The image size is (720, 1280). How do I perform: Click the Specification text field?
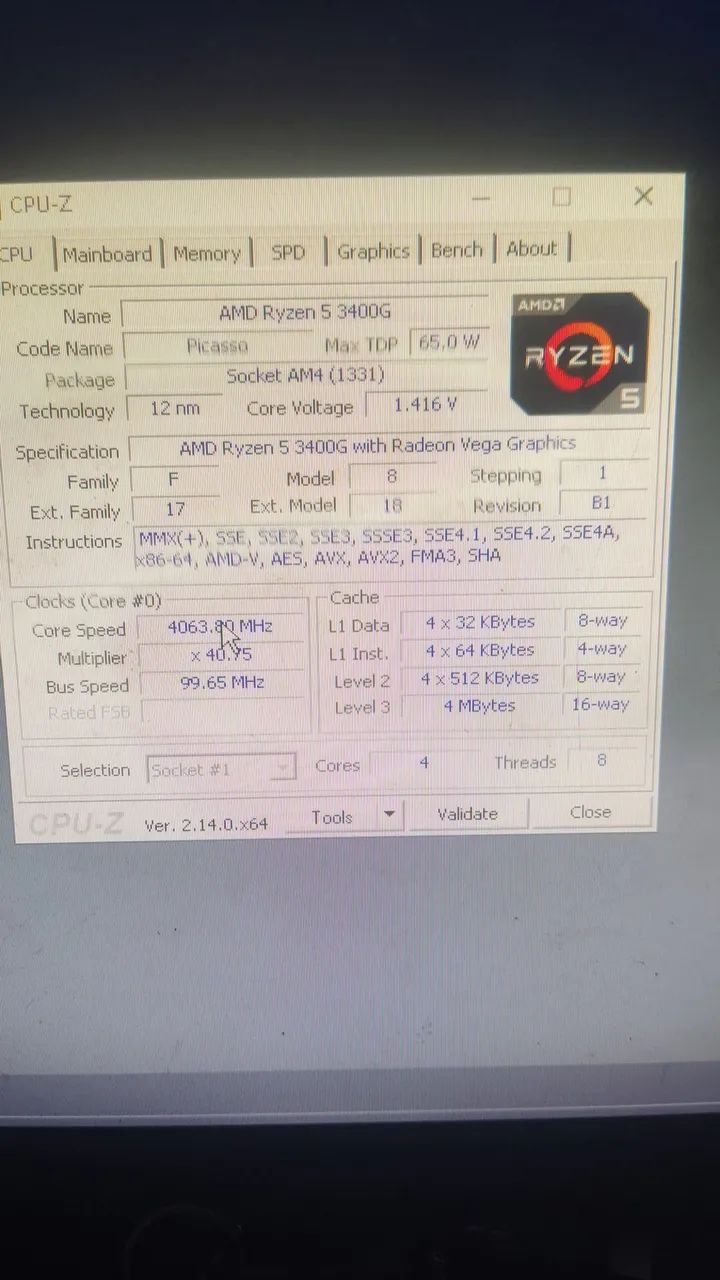coord(388,445)
